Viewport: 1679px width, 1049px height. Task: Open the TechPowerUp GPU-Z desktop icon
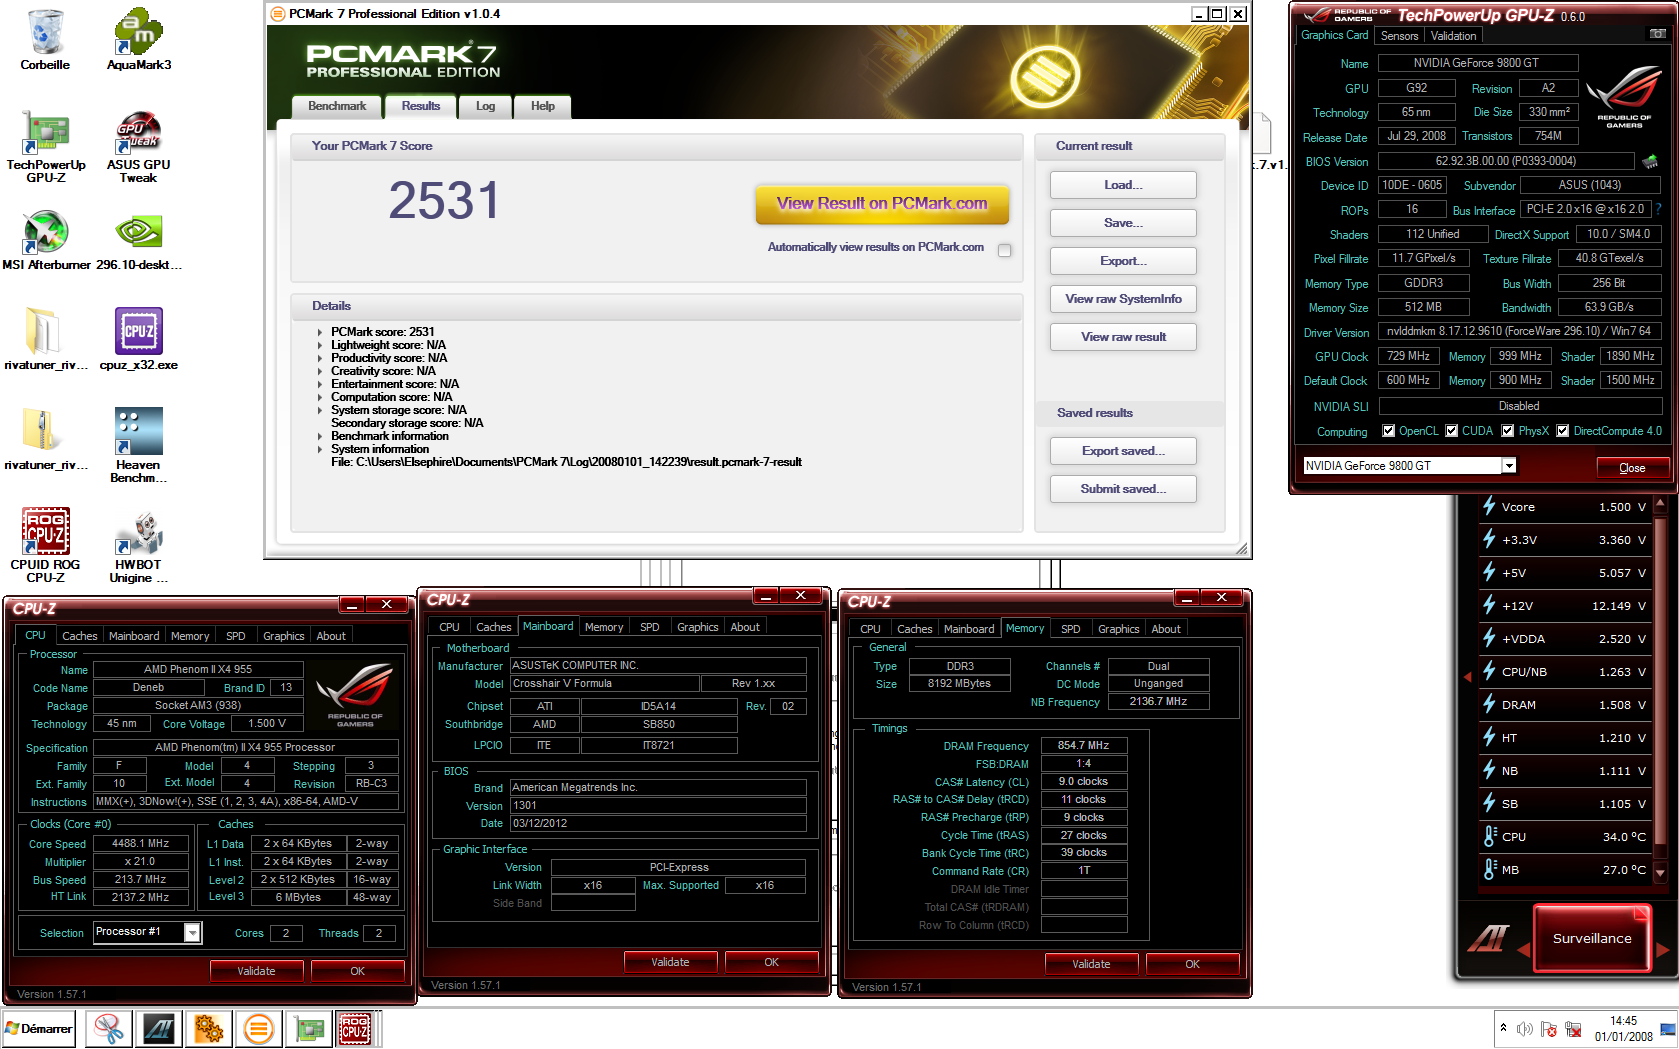pyautogui.click(x=46, y=146)
